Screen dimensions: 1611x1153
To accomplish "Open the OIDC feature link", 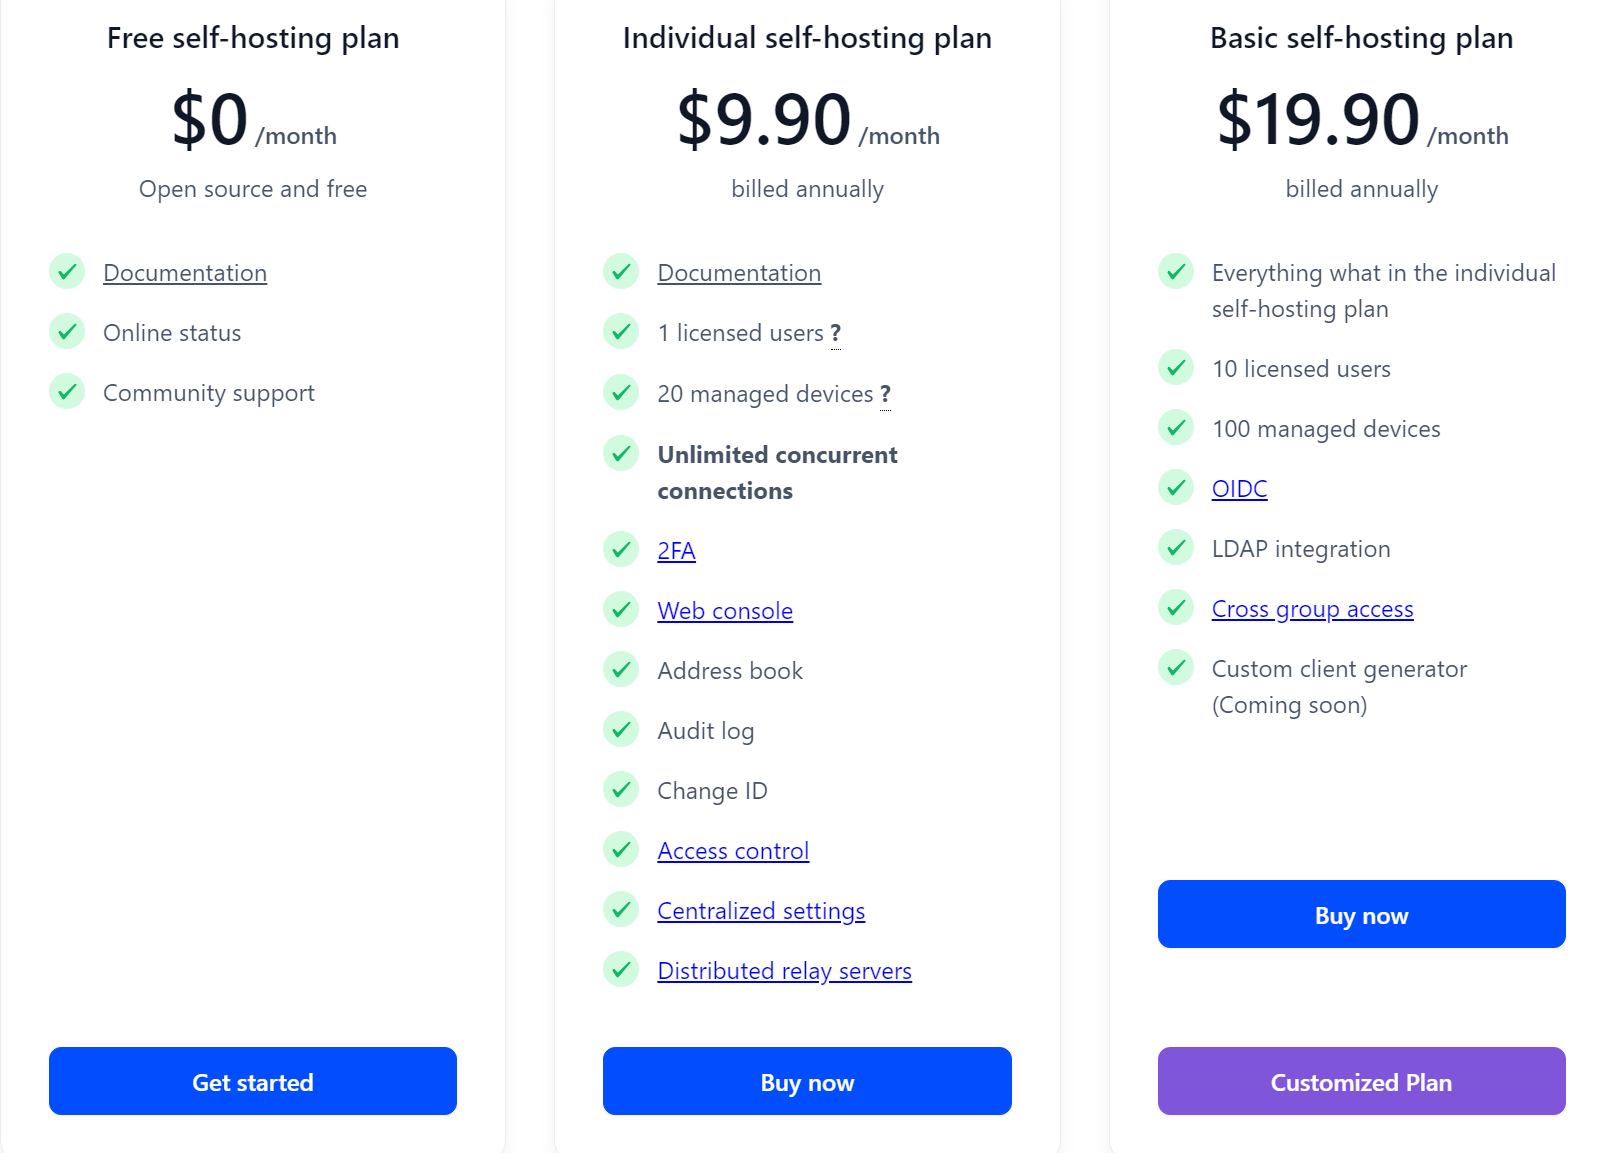I will tap(1239, 489).
